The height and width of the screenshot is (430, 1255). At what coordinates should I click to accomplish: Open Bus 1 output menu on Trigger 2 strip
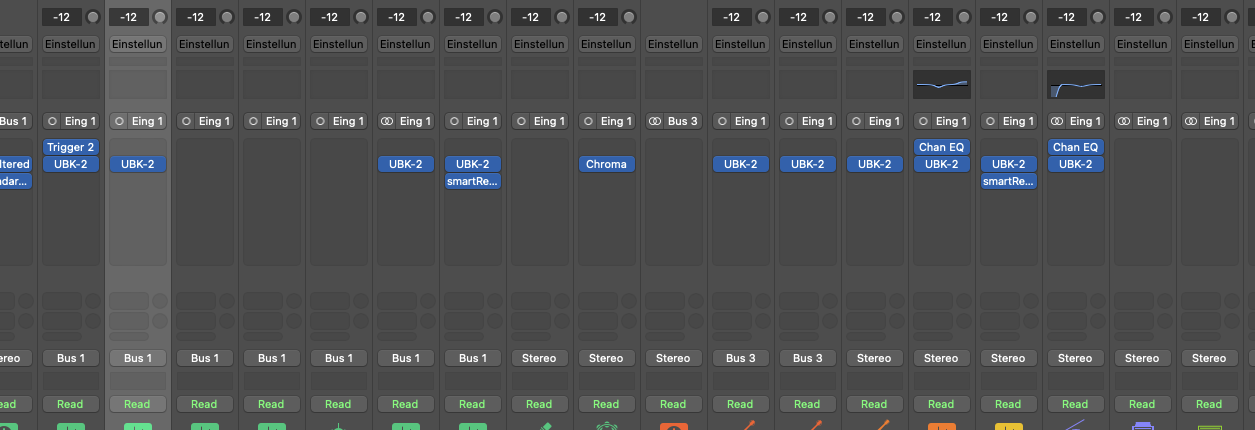coord(70,358)
